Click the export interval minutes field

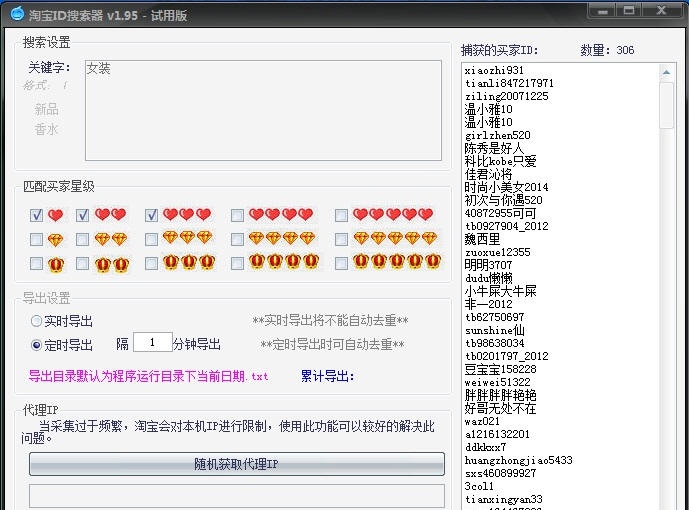click(152, 343)
